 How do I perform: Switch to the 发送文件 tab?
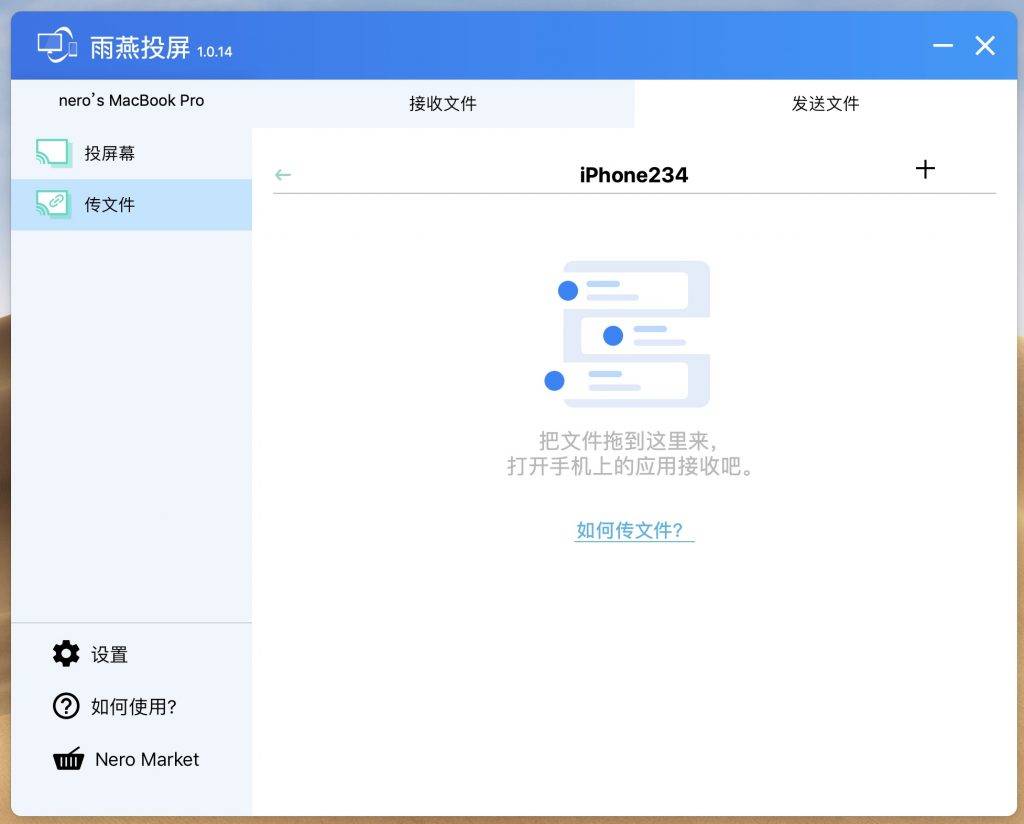pos(825,103)
